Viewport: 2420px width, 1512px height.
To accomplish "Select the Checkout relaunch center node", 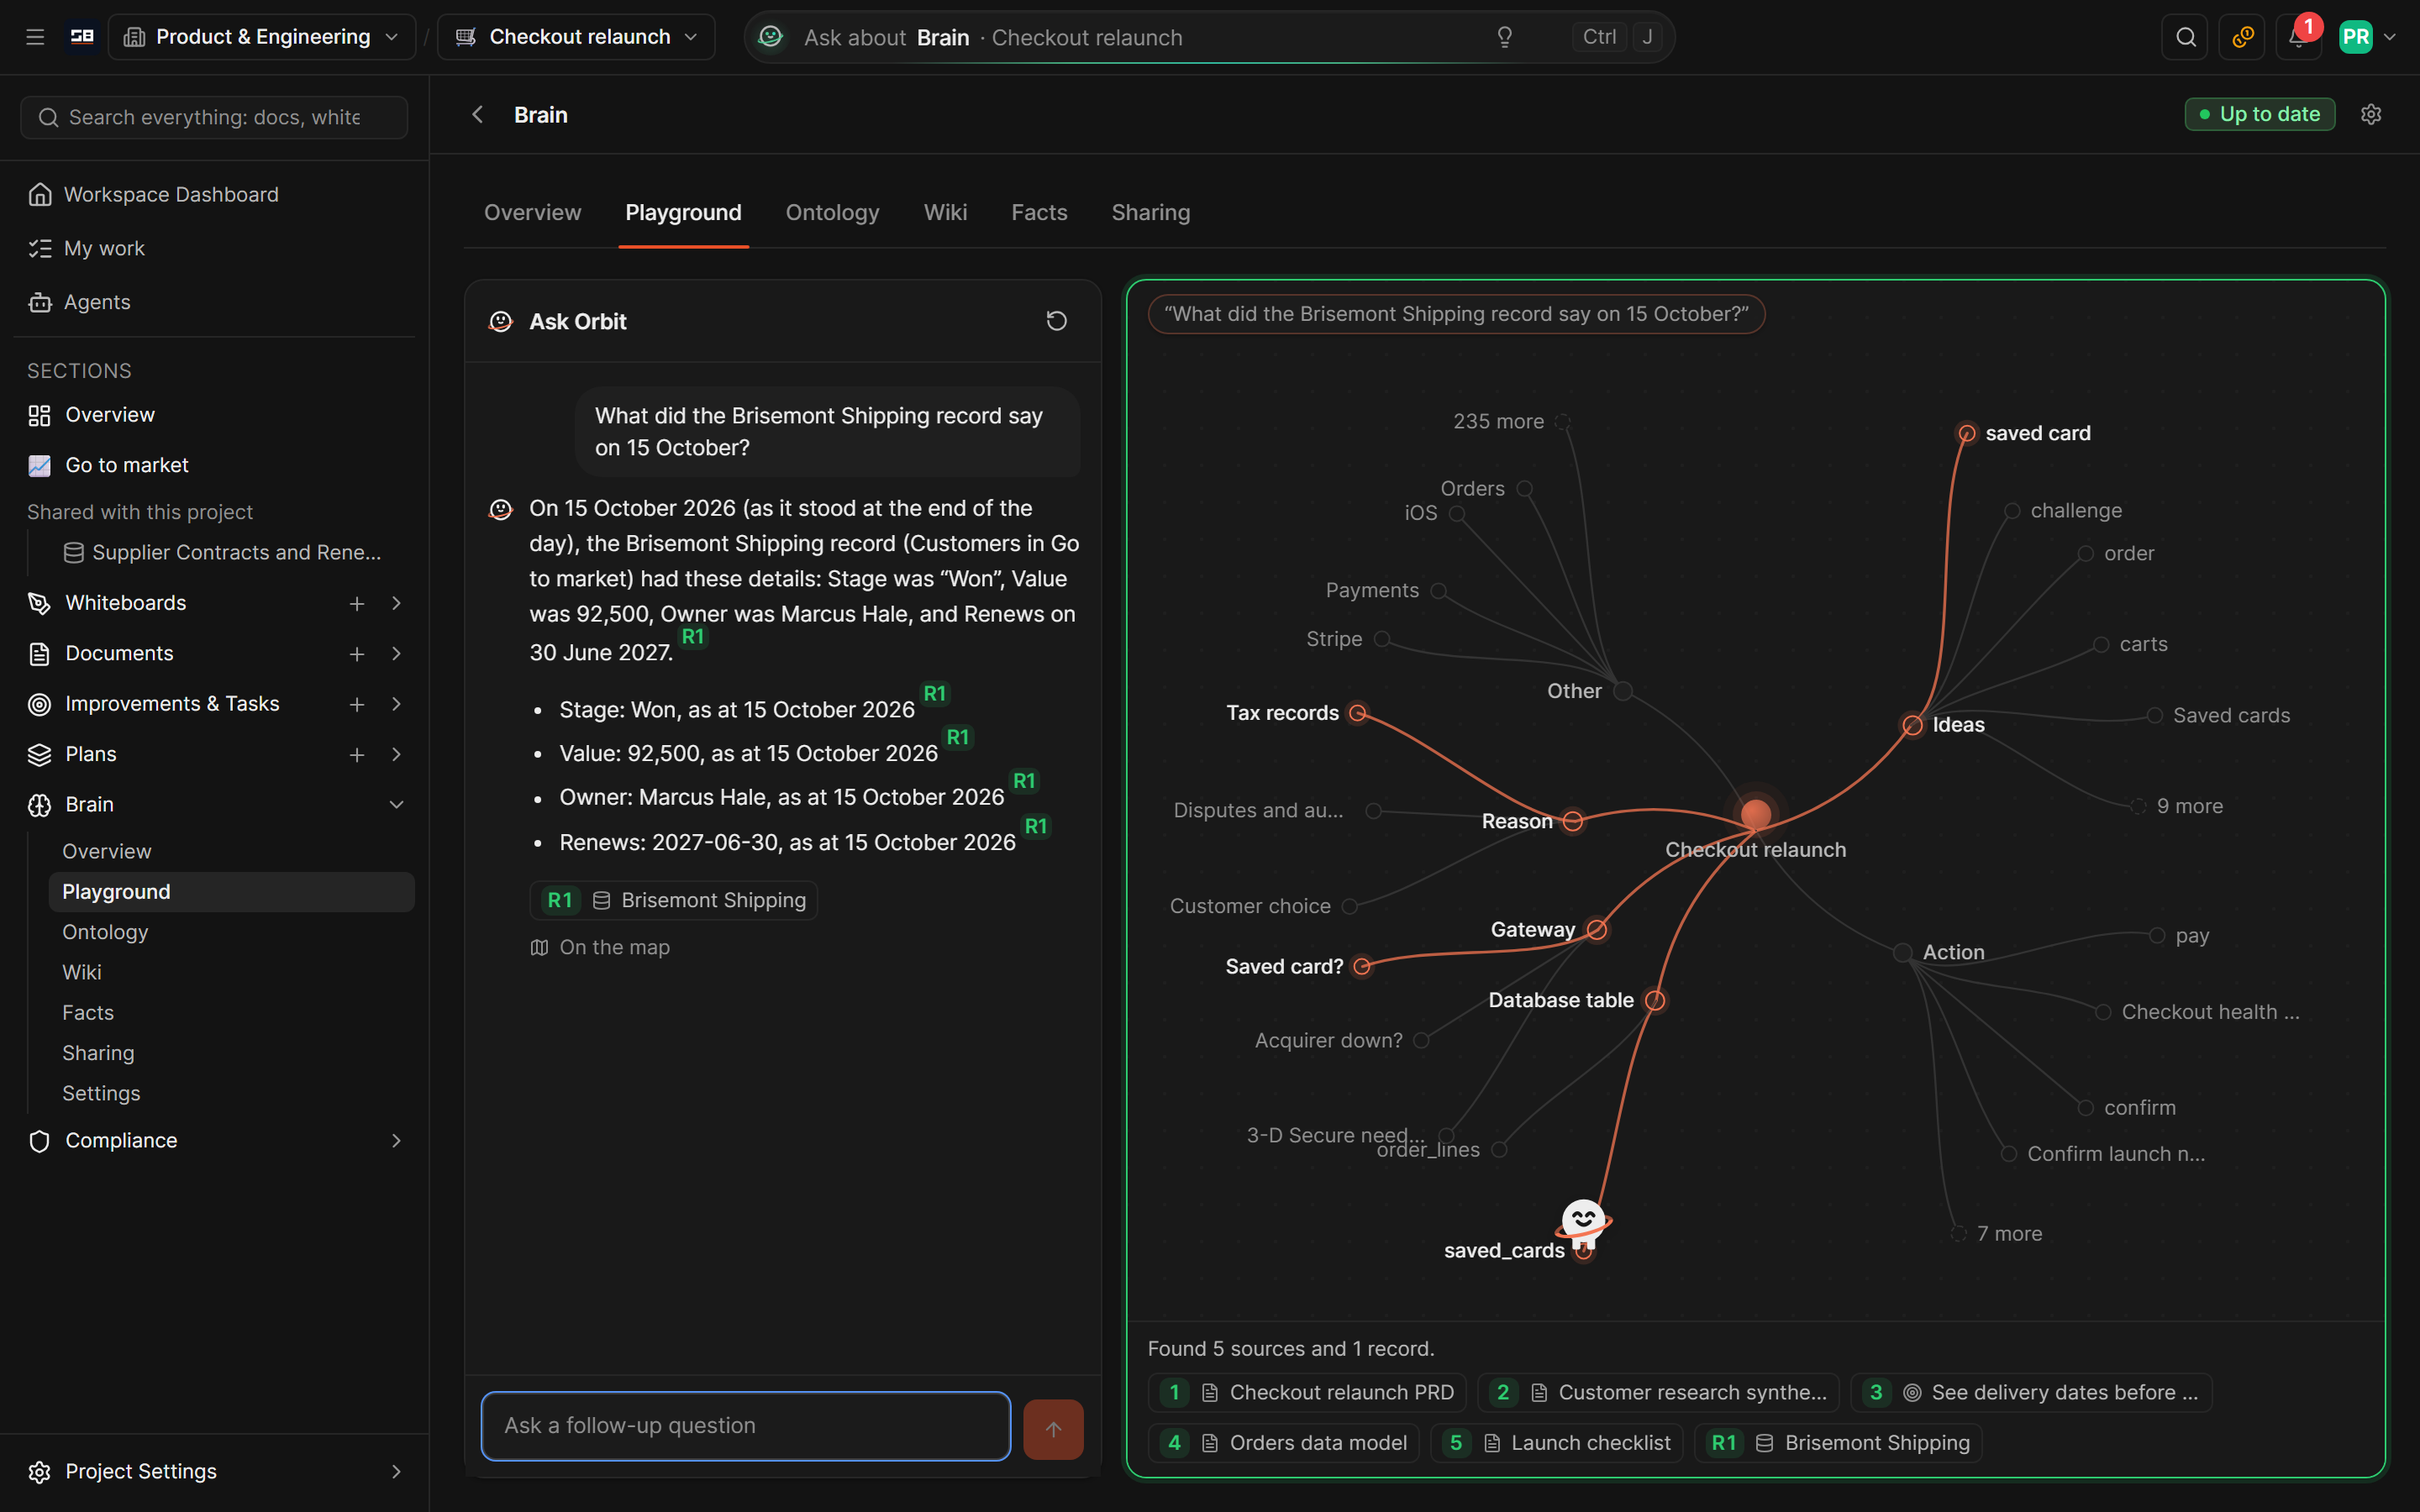I will pos(1755,814).
